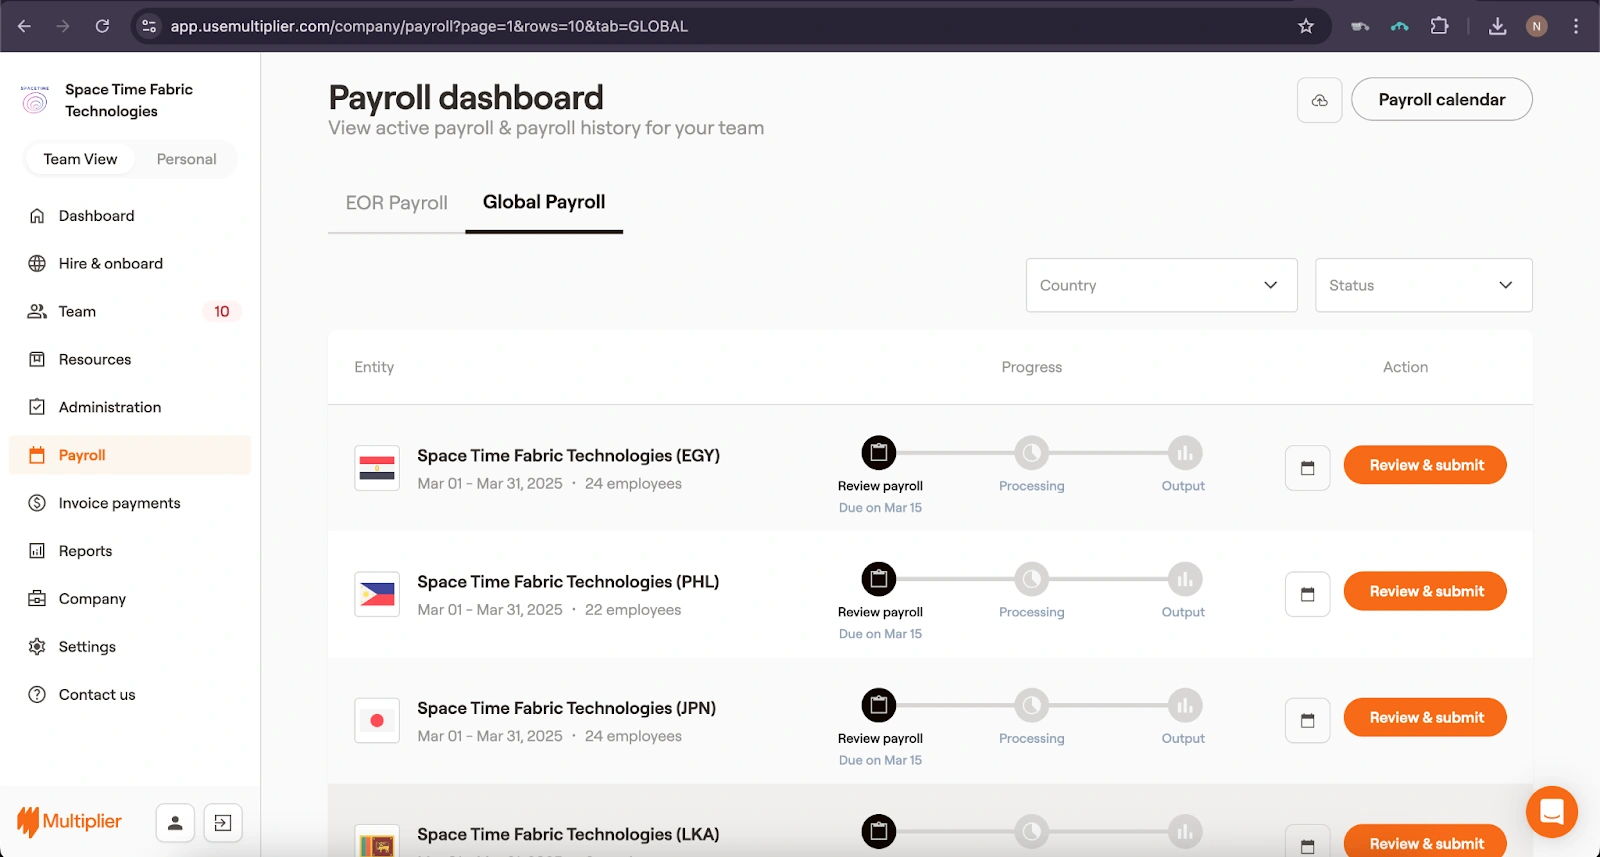This screenshot has width=1600, height=857.
Task: Click the Multiplier logo
Action: point(69,822)
